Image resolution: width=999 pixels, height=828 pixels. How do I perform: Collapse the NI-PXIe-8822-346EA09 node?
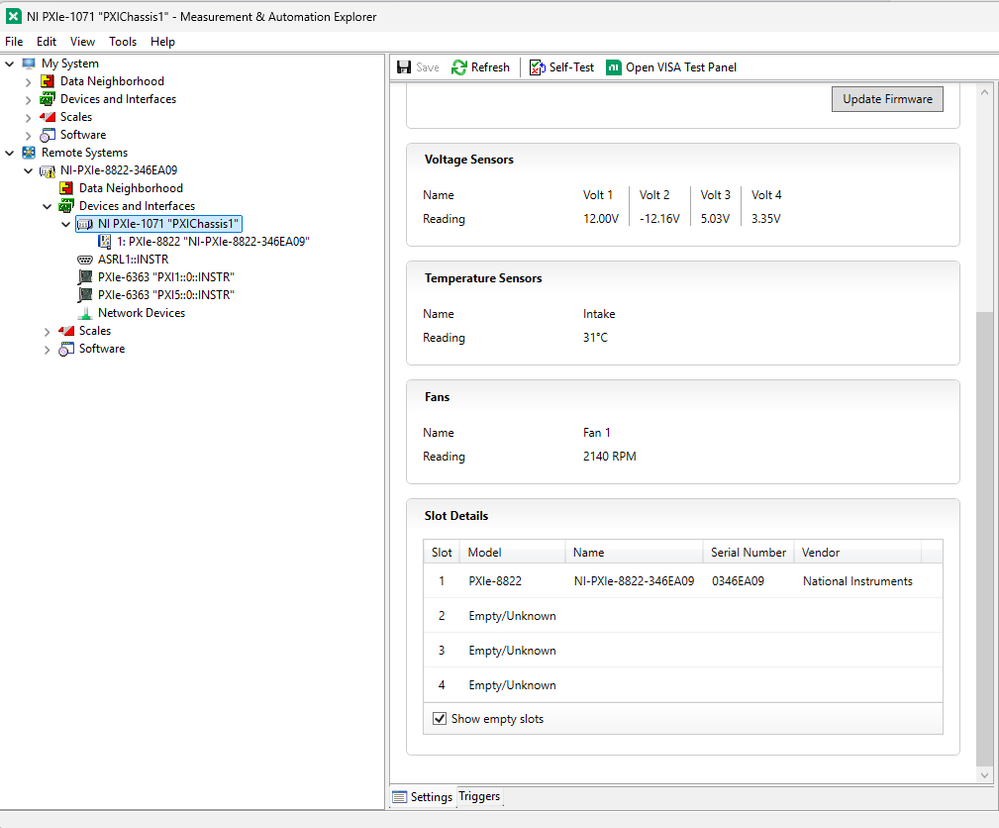tap(28, 171)
